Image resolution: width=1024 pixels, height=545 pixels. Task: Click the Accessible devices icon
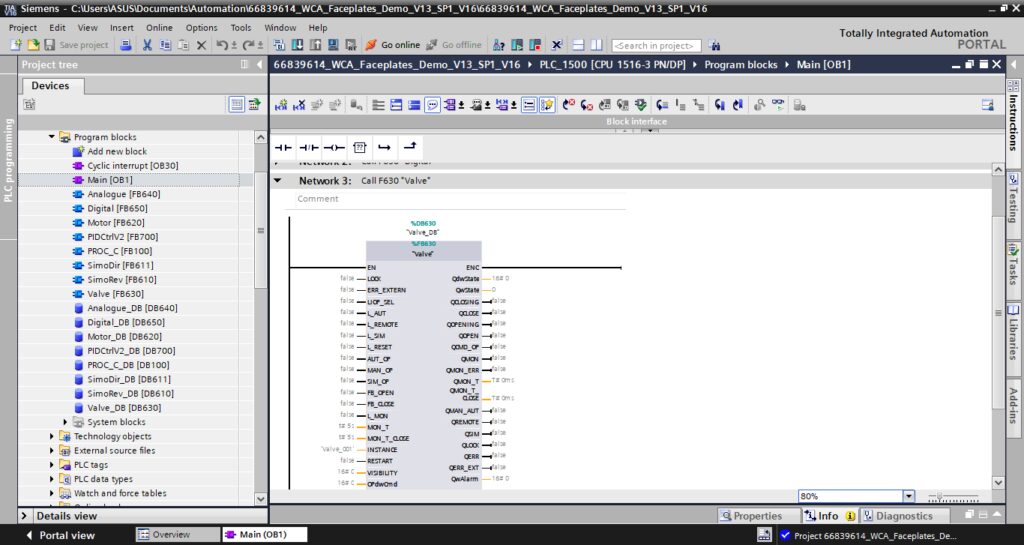coord(498,45)
